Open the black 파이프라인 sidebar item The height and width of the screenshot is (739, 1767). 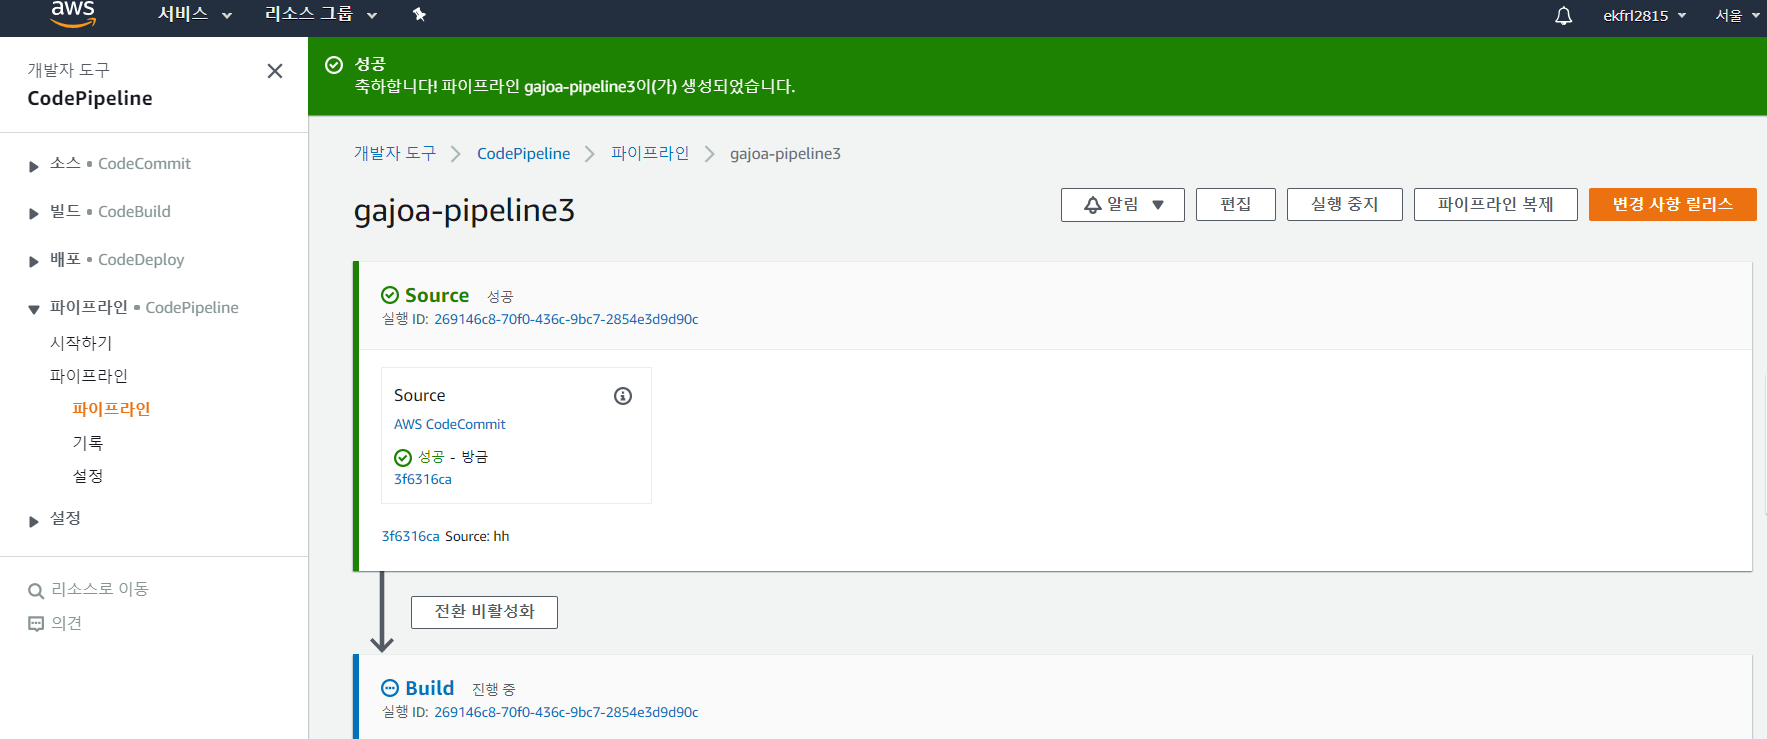click(x=89, y=376)
